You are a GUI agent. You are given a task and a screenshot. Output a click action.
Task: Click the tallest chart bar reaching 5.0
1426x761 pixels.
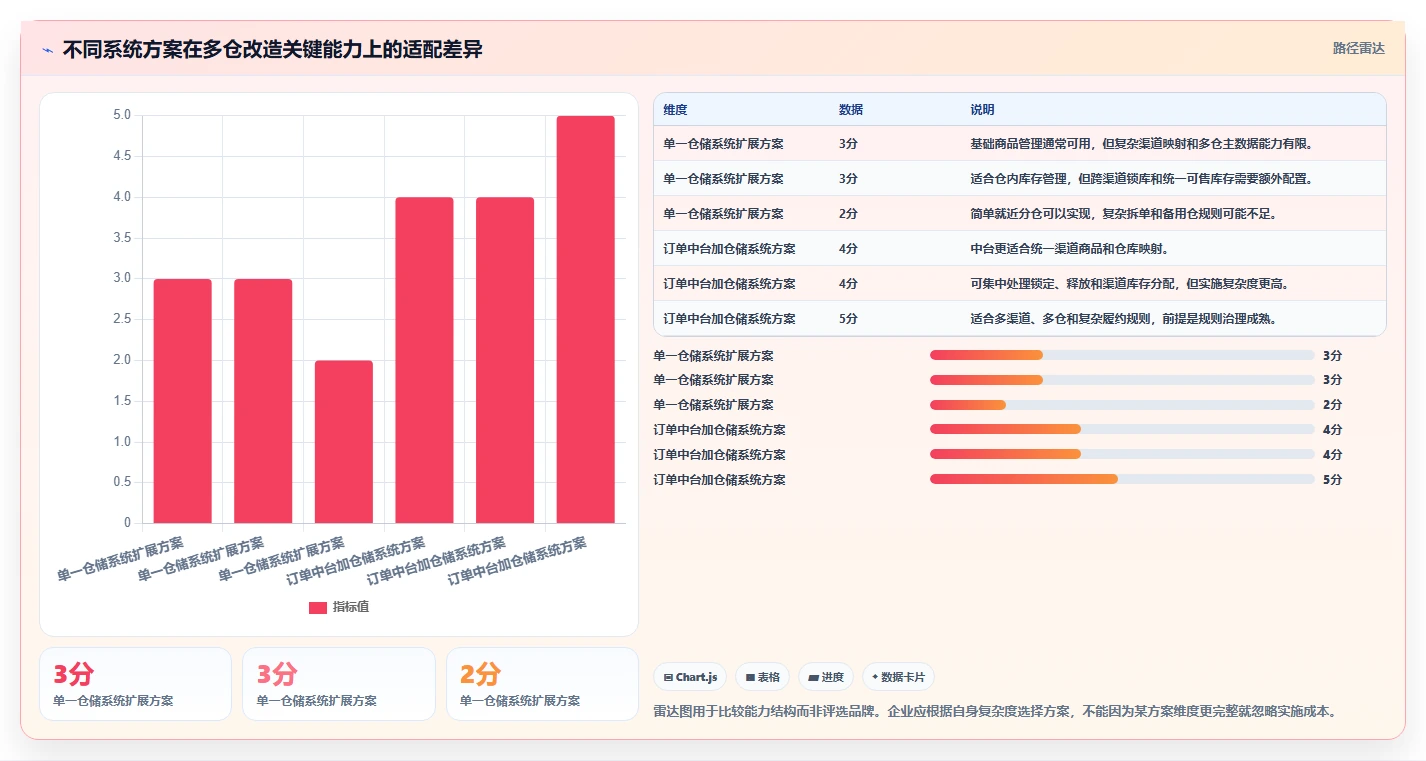[x=586, y=319]
